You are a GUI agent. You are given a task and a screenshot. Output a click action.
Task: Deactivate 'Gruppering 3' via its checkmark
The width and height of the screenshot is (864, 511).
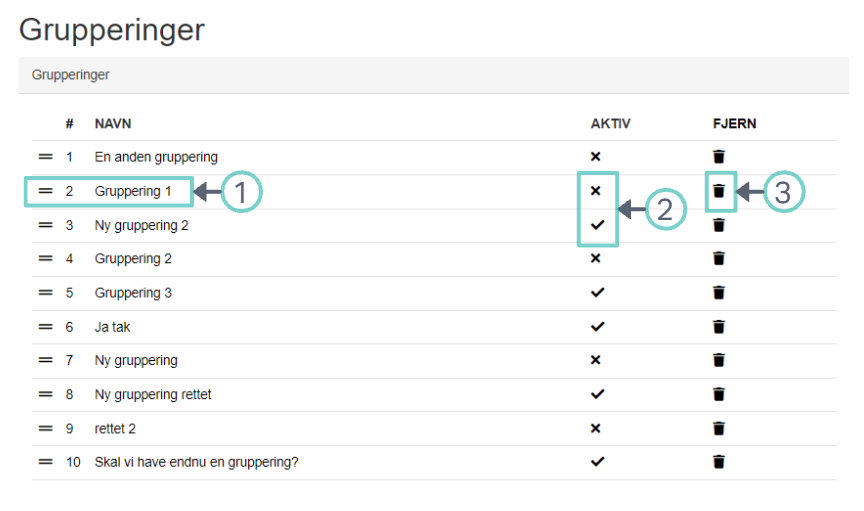click(x=597, y=293)
